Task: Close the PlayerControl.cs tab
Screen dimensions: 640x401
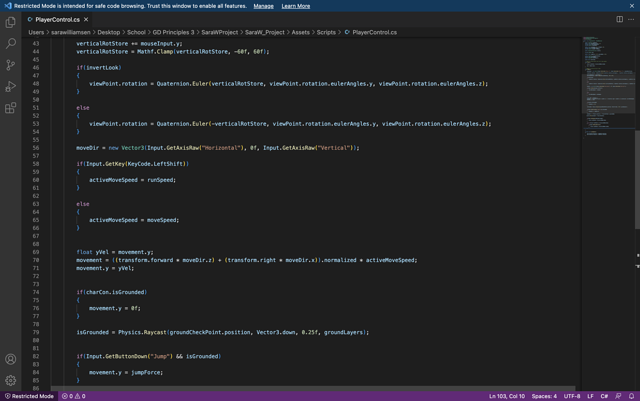Action: point(86,19)
